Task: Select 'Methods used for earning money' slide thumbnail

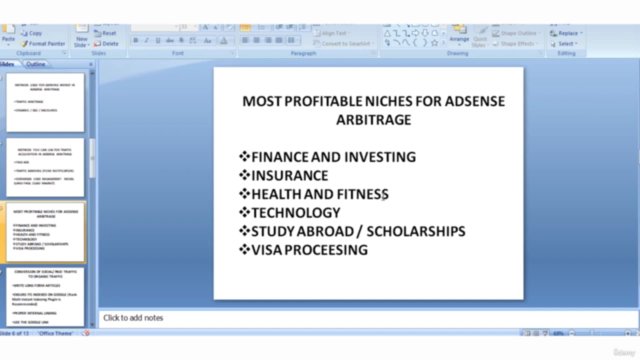Action: coord(45,102)
